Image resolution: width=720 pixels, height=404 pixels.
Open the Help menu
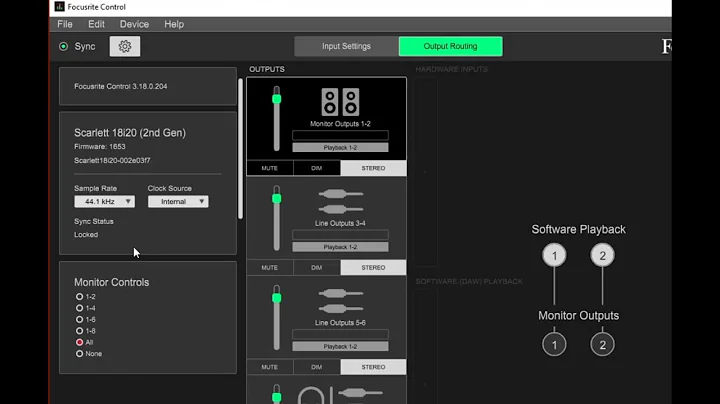(x=174, y=24)
